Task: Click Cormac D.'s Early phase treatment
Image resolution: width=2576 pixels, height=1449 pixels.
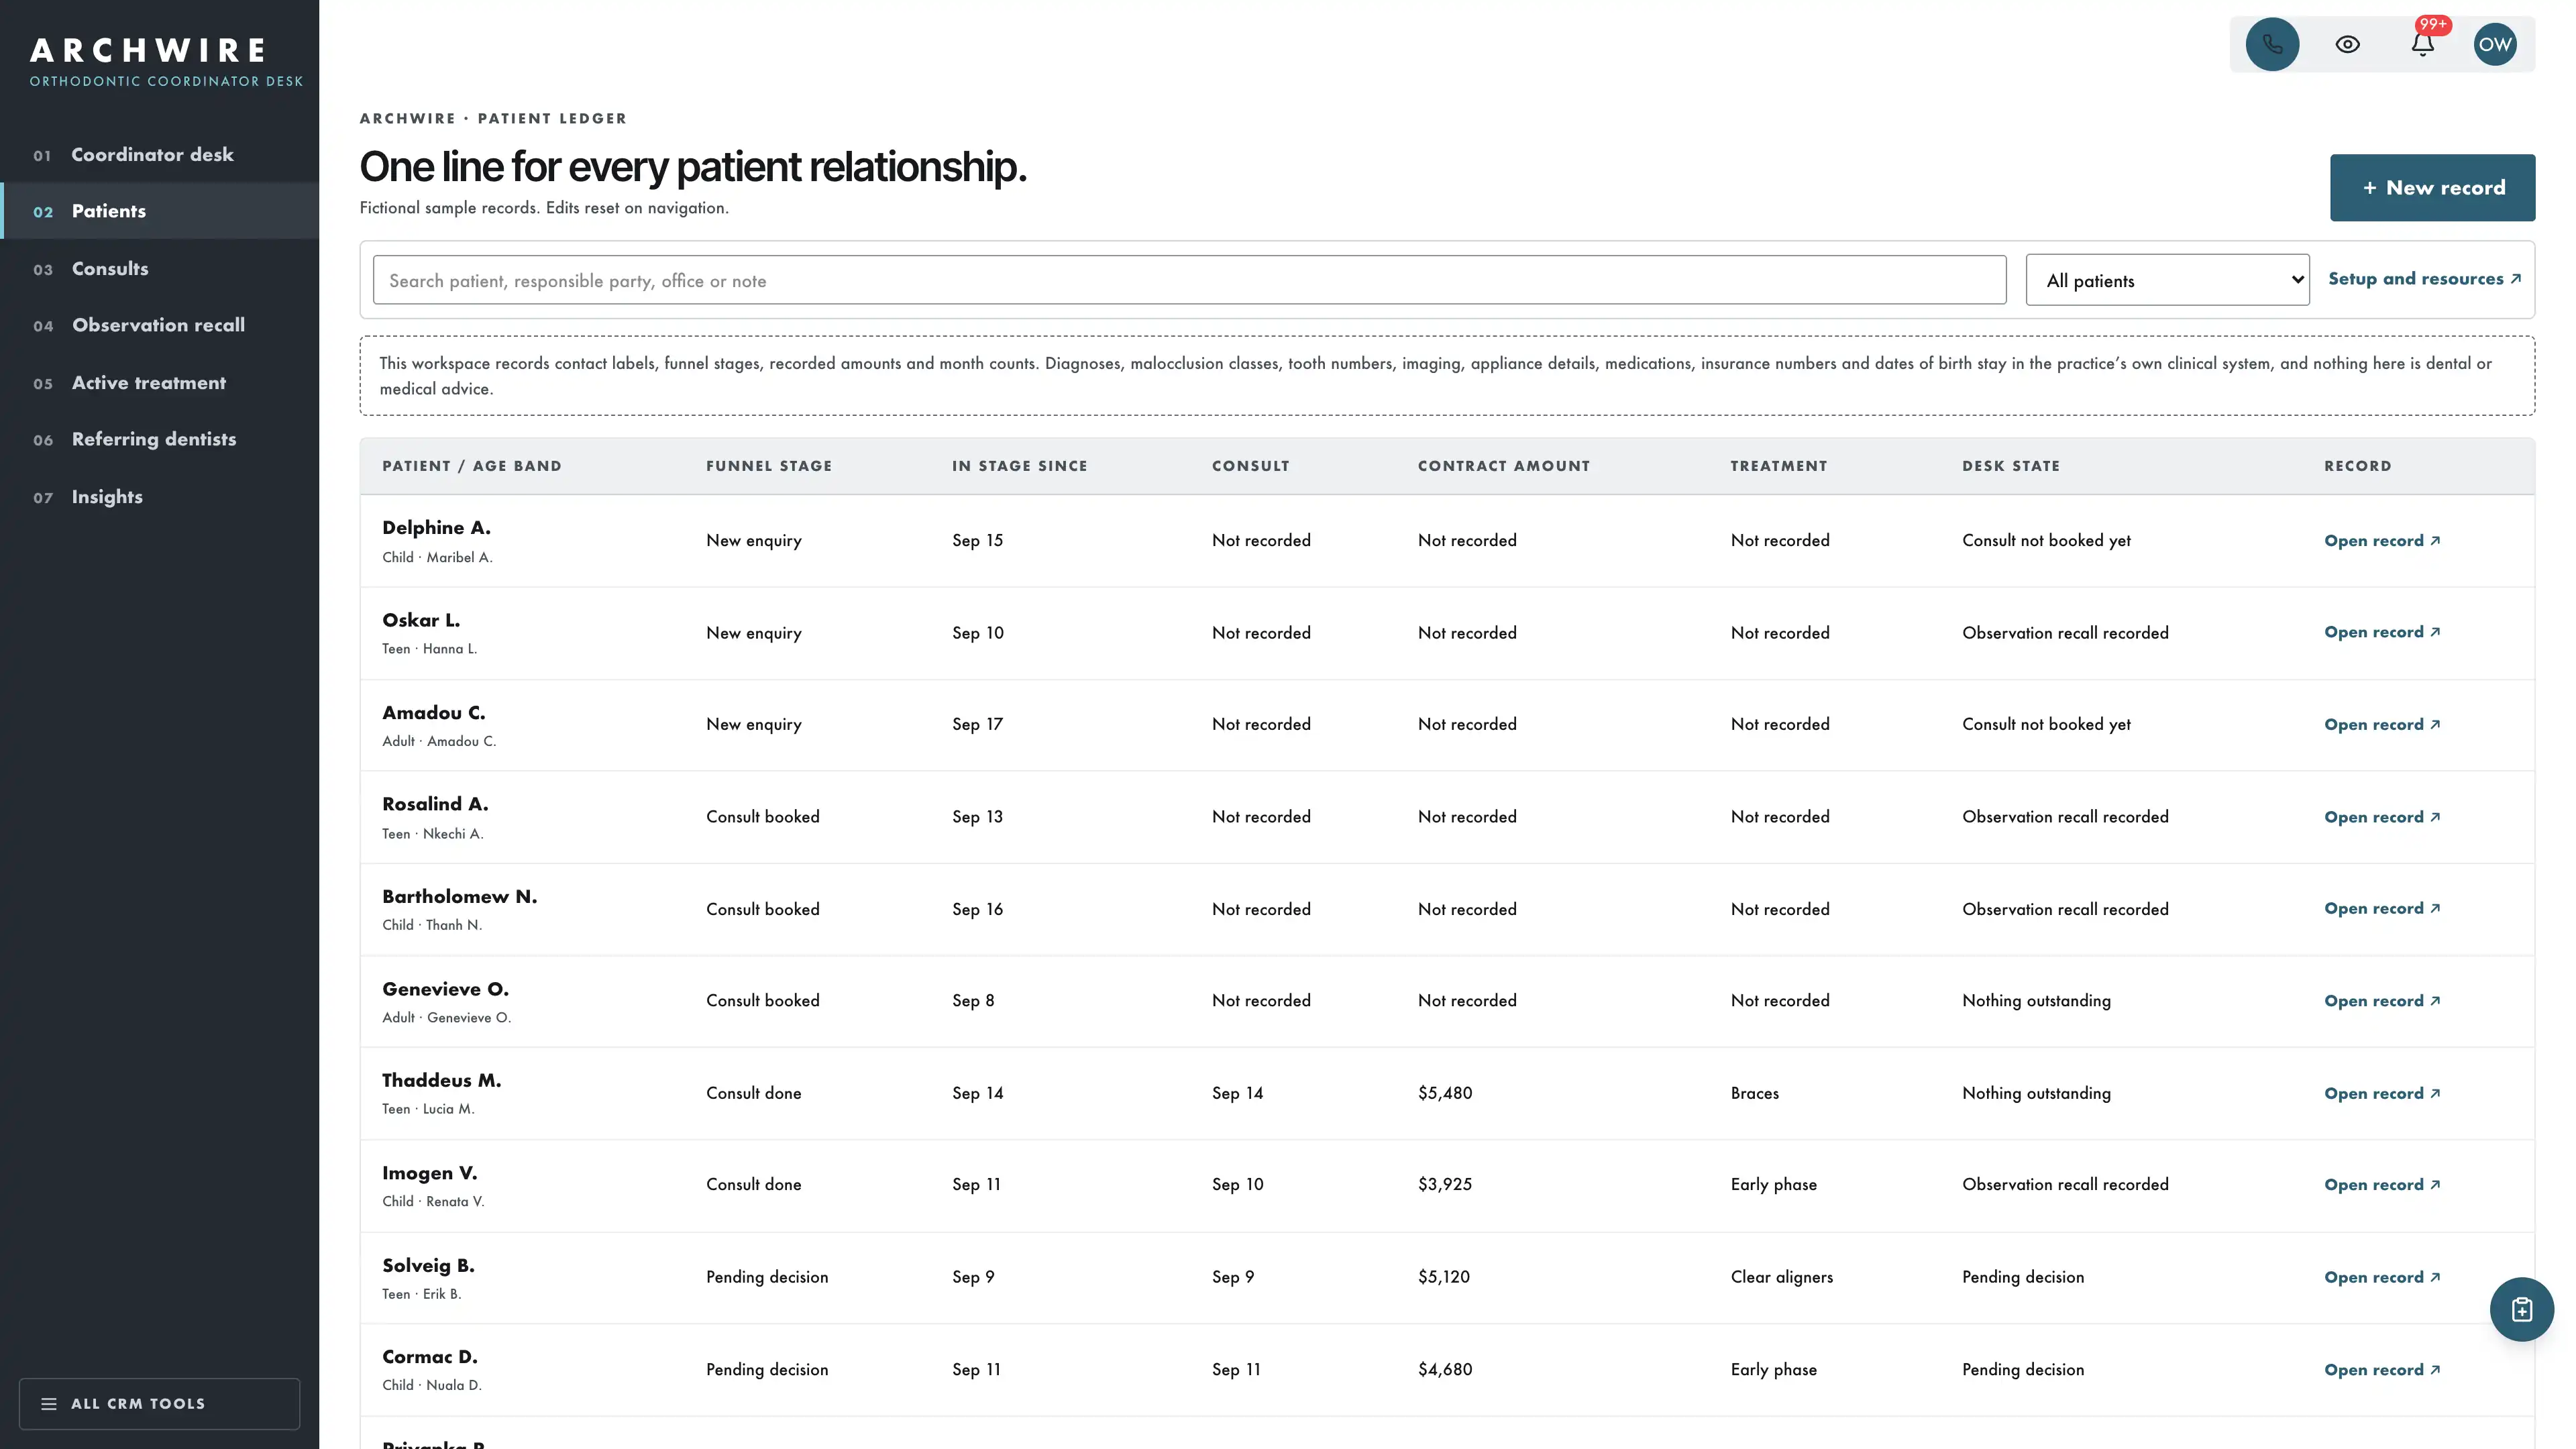Action: tap(1773, 1370)
